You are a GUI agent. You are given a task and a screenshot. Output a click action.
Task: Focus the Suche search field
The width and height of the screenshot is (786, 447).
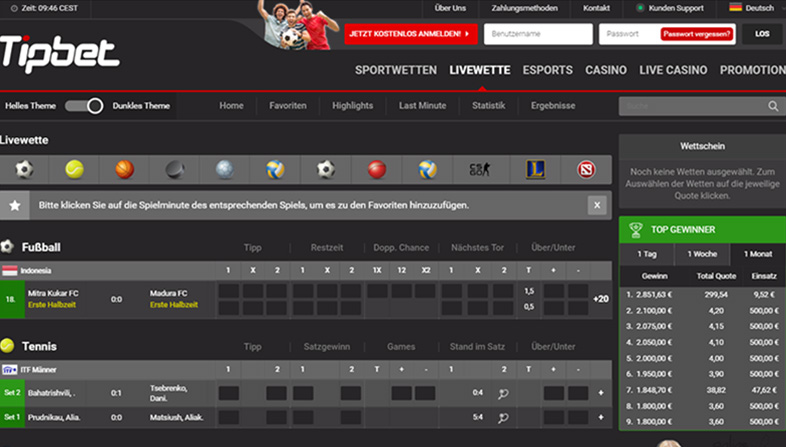692,106
